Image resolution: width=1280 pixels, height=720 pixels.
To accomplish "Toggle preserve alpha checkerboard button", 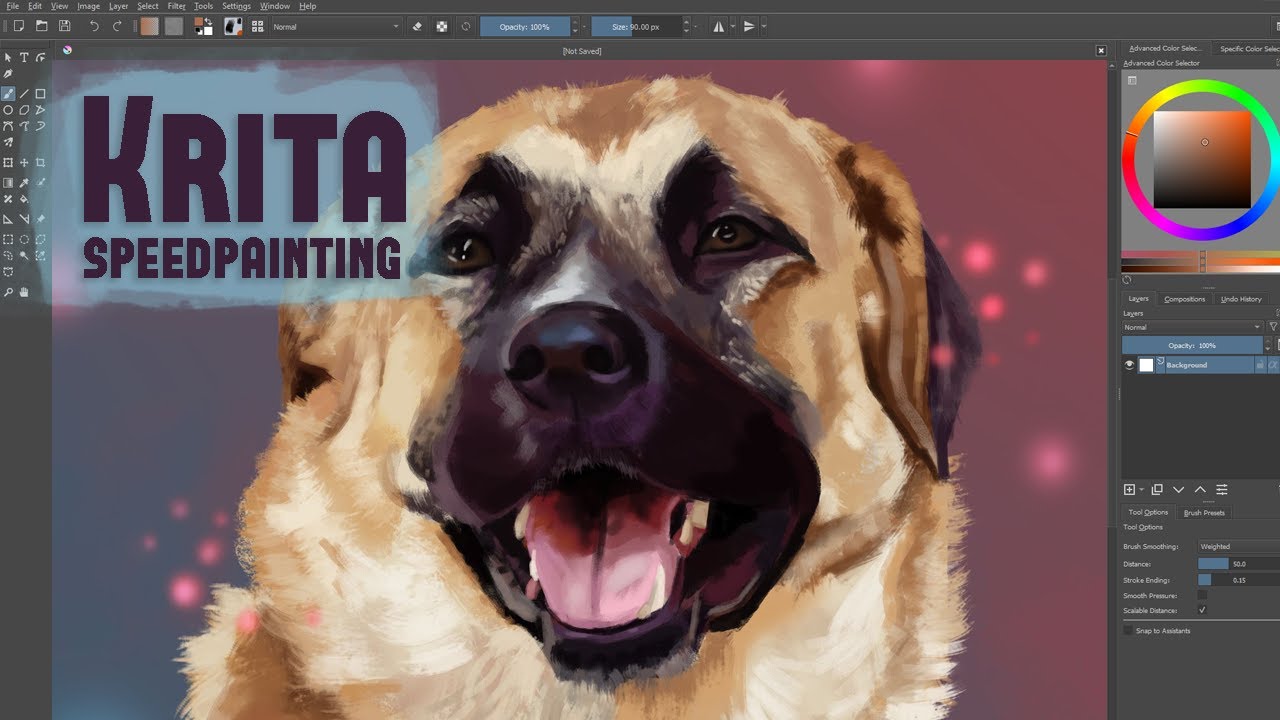I will (442, 26).
